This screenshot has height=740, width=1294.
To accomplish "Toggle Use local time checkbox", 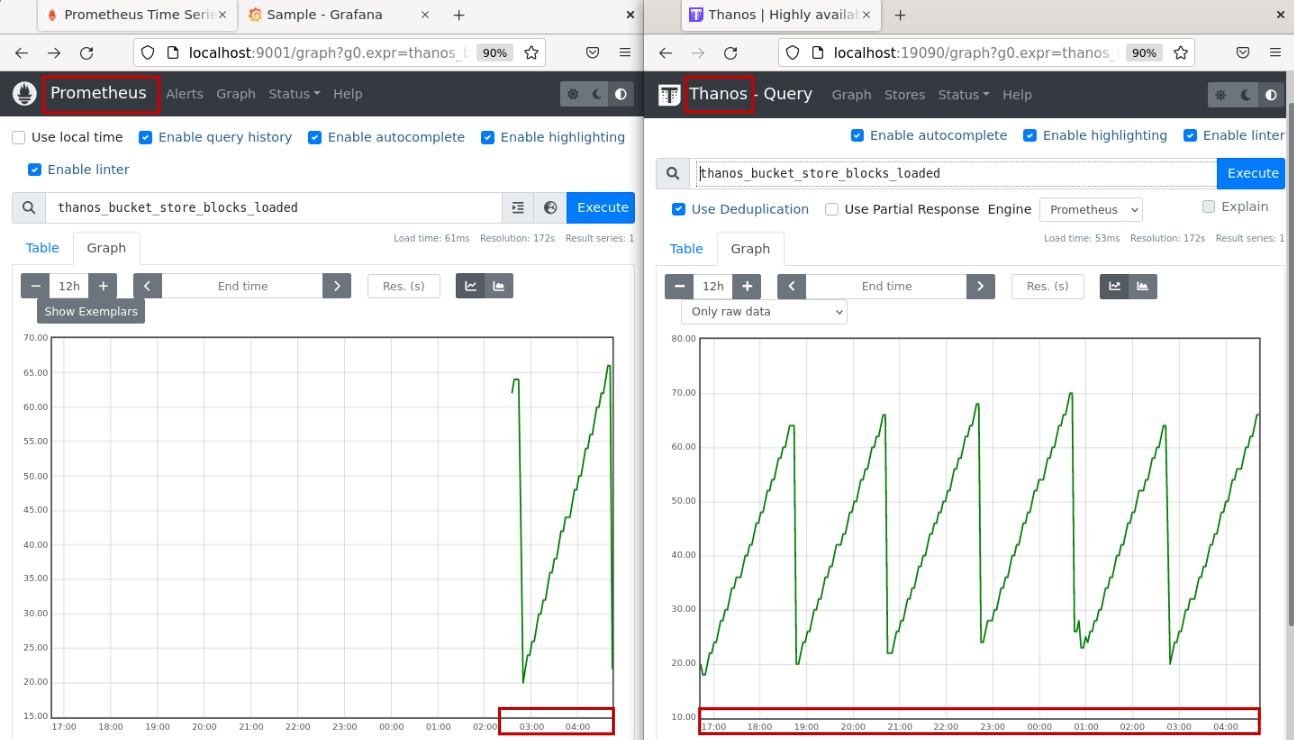I will (x=19, y=137).
